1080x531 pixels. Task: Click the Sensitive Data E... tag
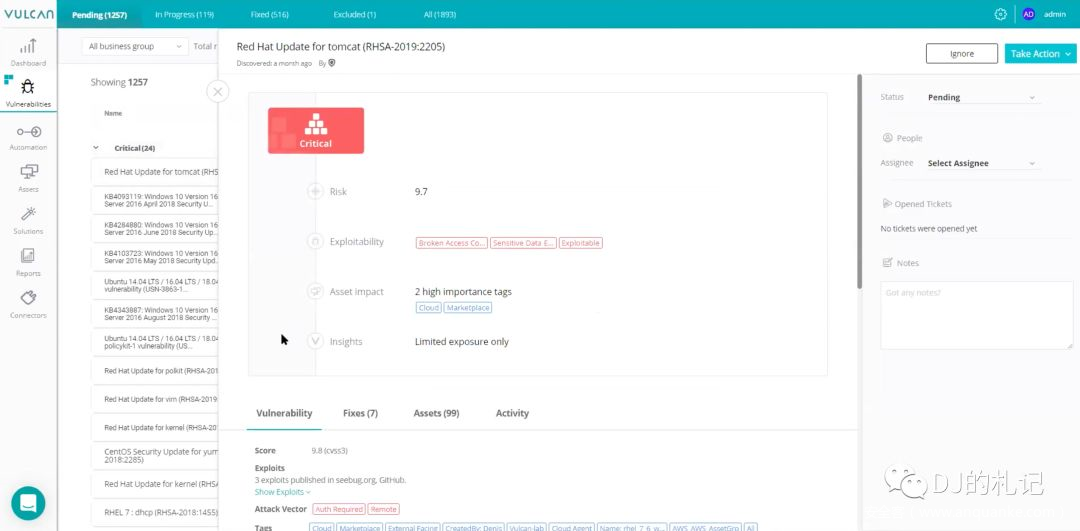523,243
